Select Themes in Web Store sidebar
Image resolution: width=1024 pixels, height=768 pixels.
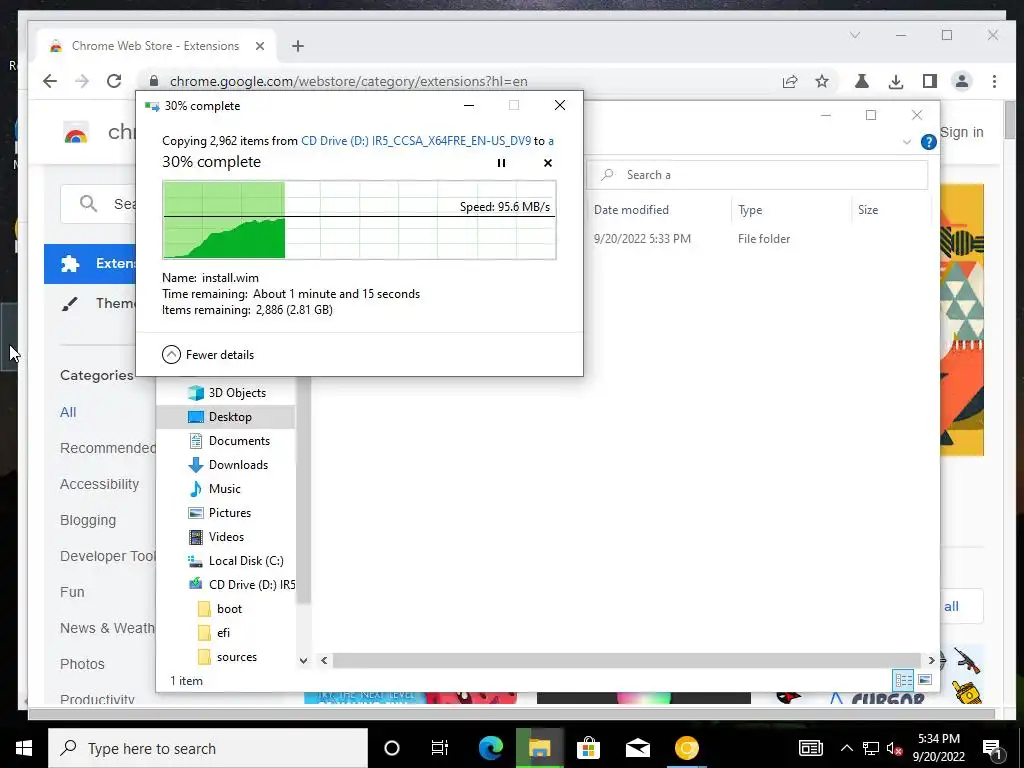pyautogui.click(x=98, y=303)
